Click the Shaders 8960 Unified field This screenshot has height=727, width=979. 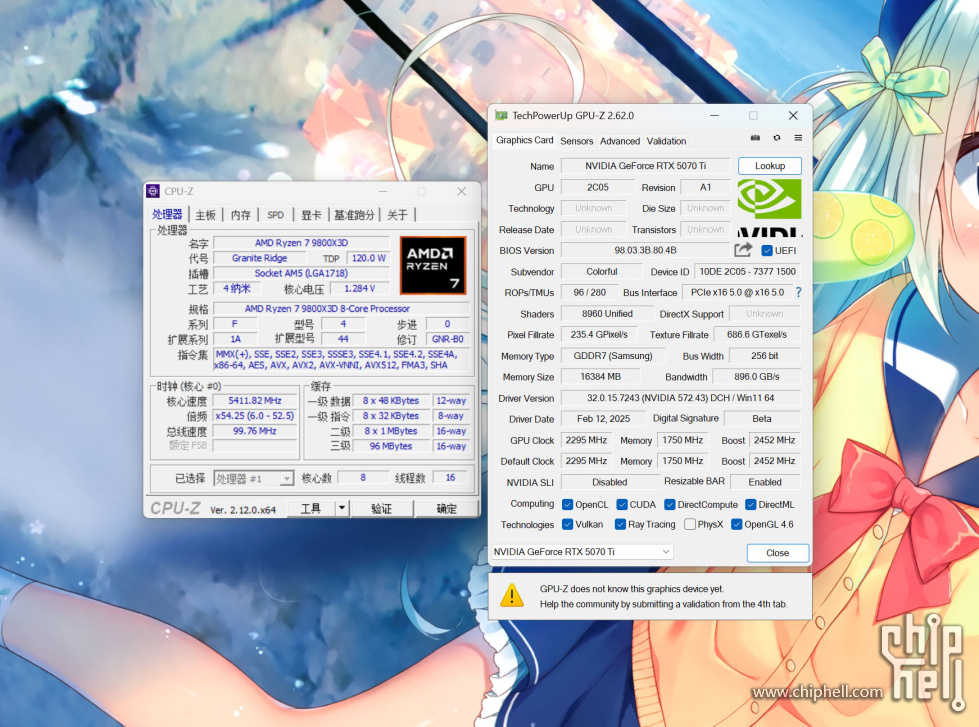(607, 314)
